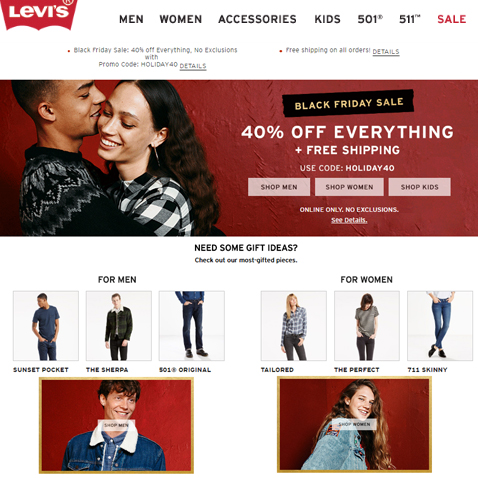
Task: Open See Details link in banner
Action: [x=349, y=220]
